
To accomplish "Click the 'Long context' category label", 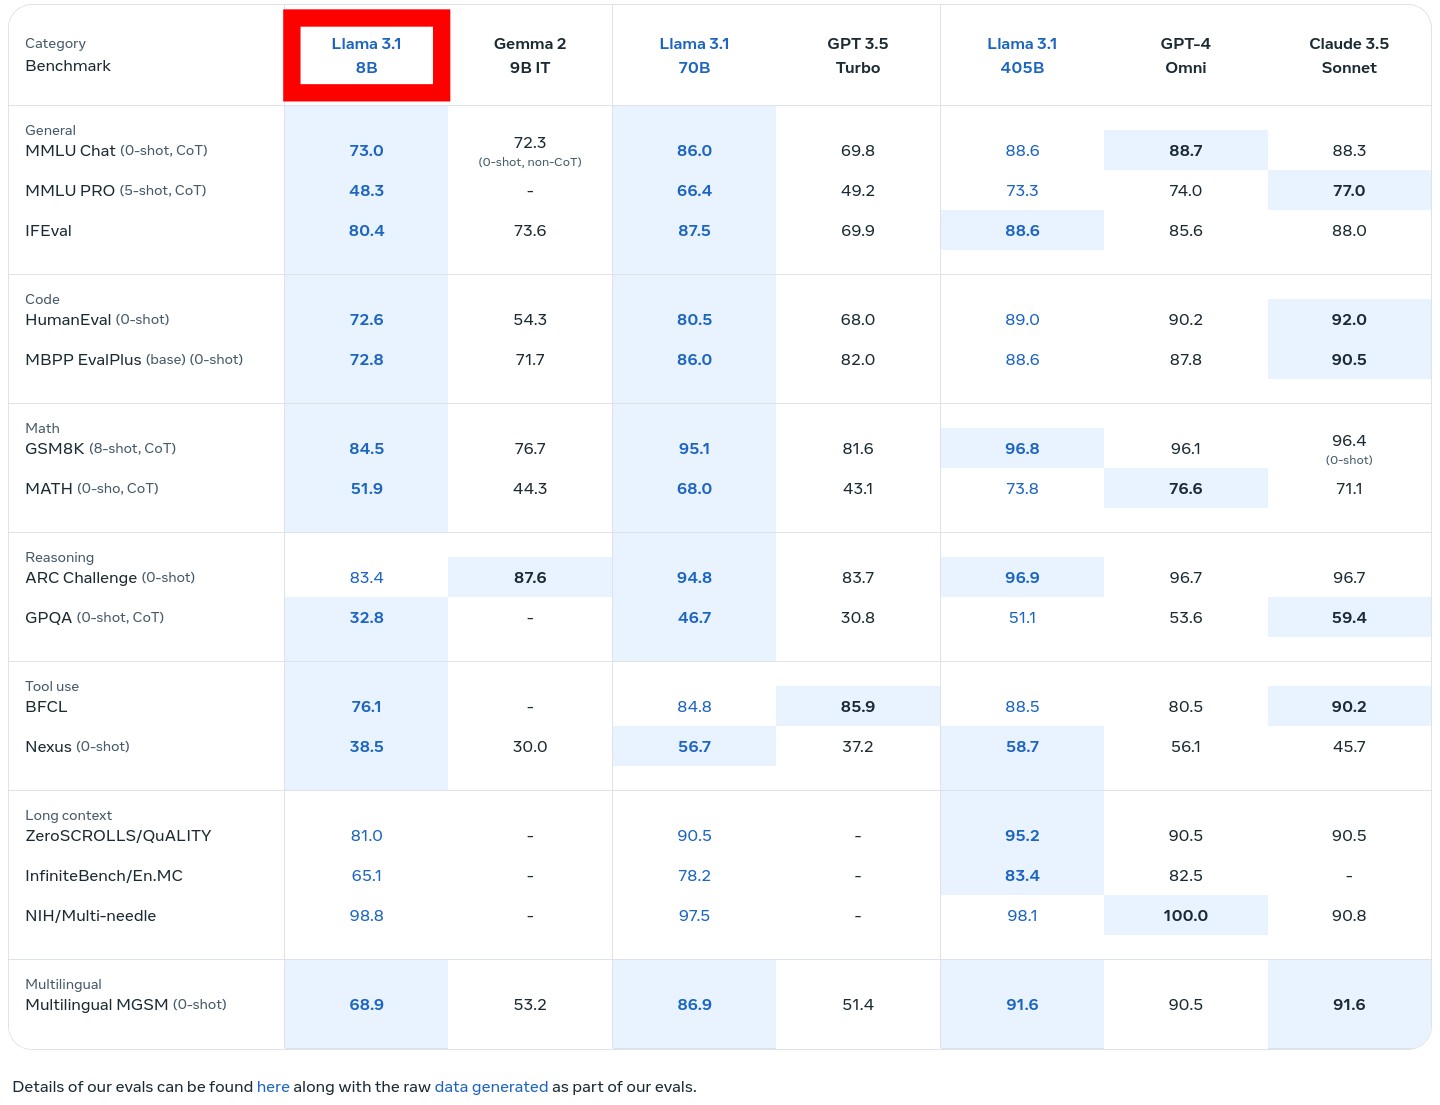I will (69, 815).
